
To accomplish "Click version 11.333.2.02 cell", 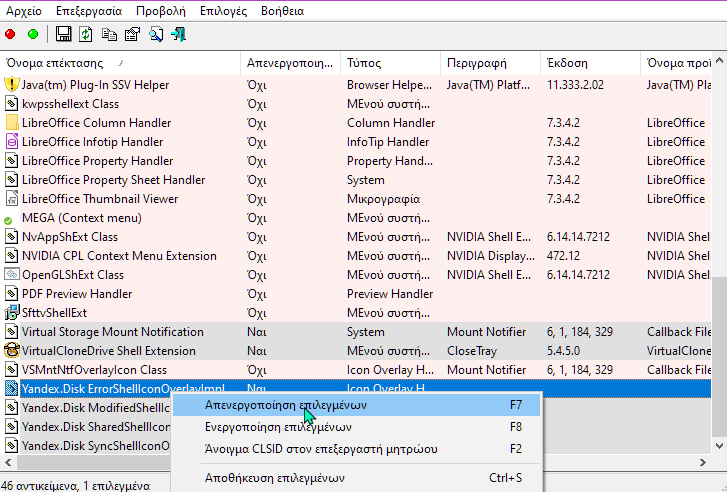I will point(575,85).
